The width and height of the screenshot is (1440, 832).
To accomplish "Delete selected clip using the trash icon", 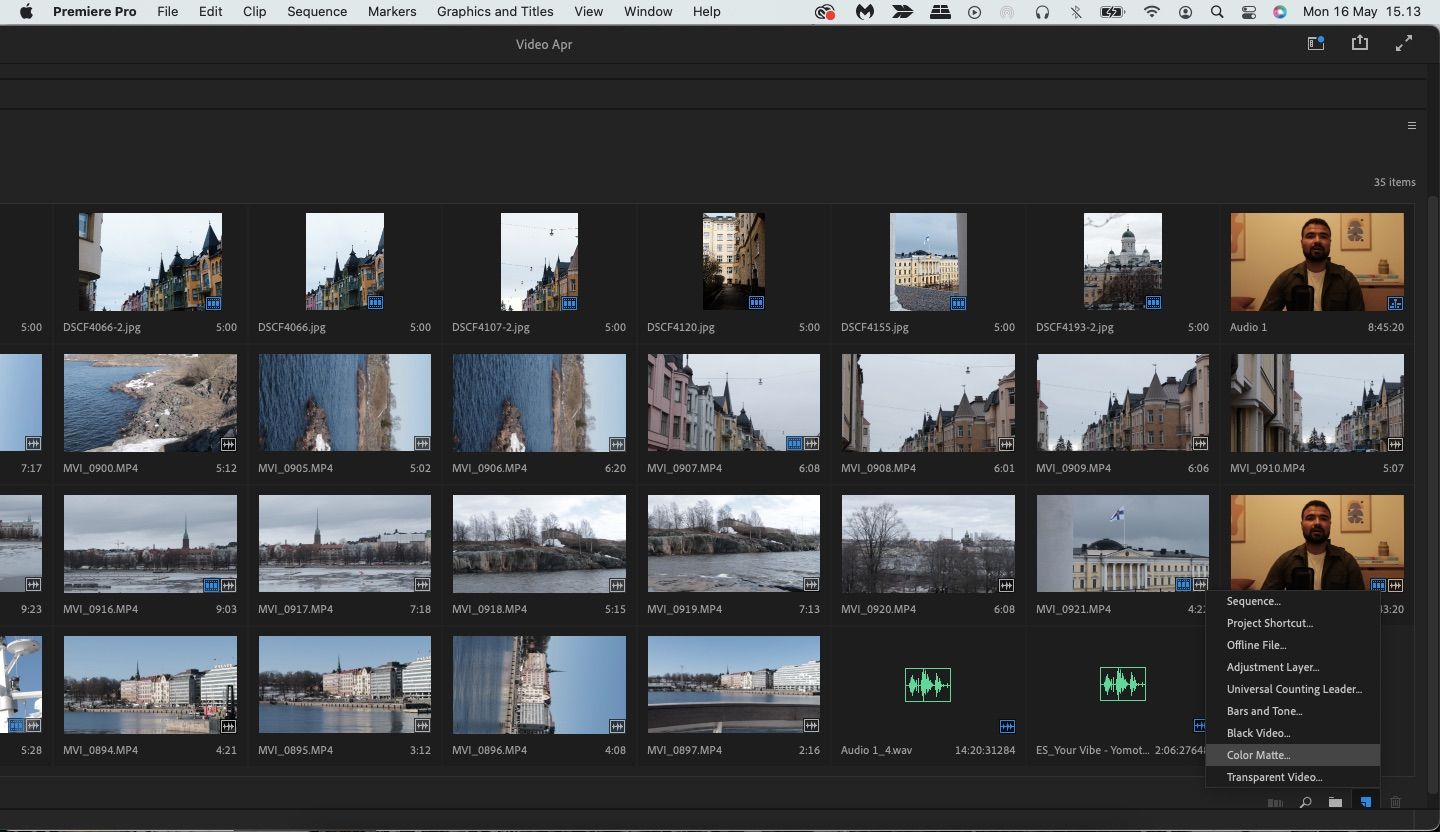I will coord(1396,802).
